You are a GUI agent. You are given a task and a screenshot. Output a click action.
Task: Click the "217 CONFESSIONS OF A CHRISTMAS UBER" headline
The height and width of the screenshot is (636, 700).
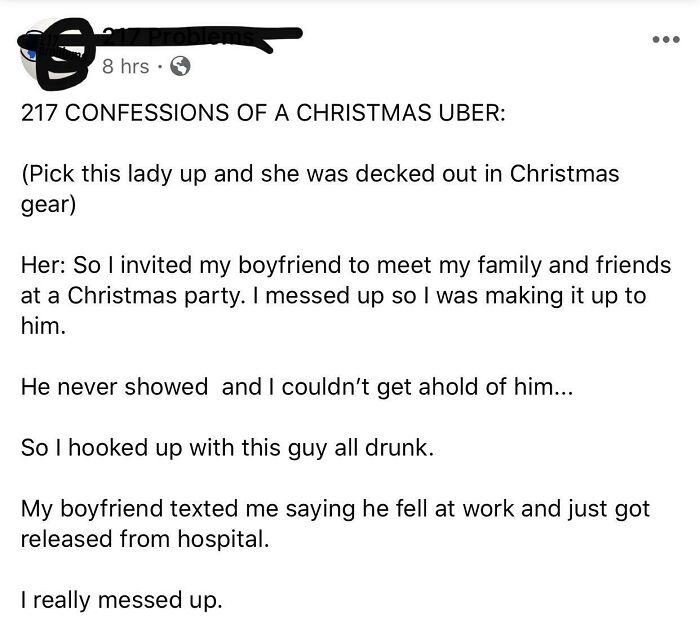point(264,112)
